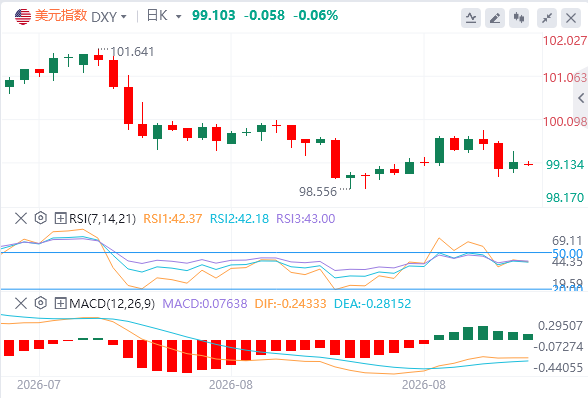Viewport: 588px width, 398px height.
Task: Click the shrink fullscreen arrows icon
Action: click(x=547, y=18)
